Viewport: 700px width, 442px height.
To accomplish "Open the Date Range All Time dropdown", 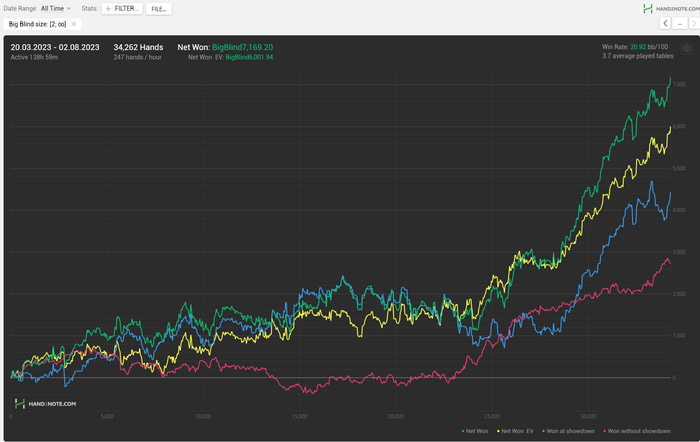I will 55,8.
